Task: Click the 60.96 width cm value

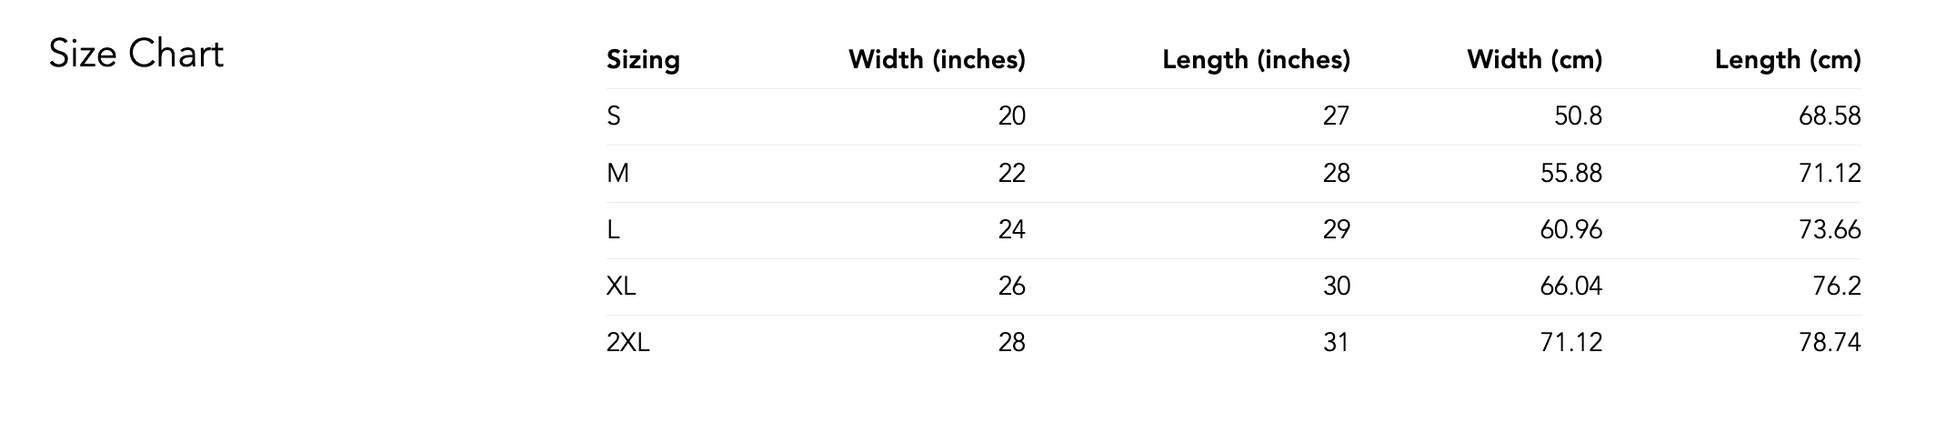Action: pos(1571,230)
